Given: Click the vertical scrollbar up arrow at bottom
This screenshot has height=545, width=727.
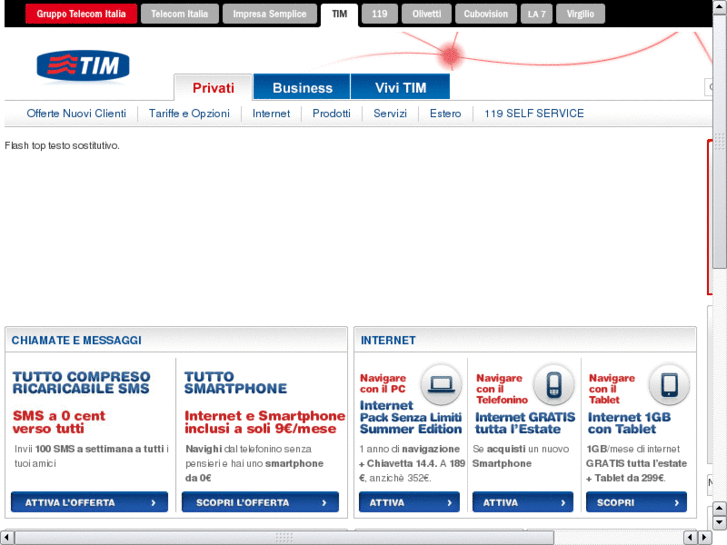Looking at the screenshot, I should point(719,508).
